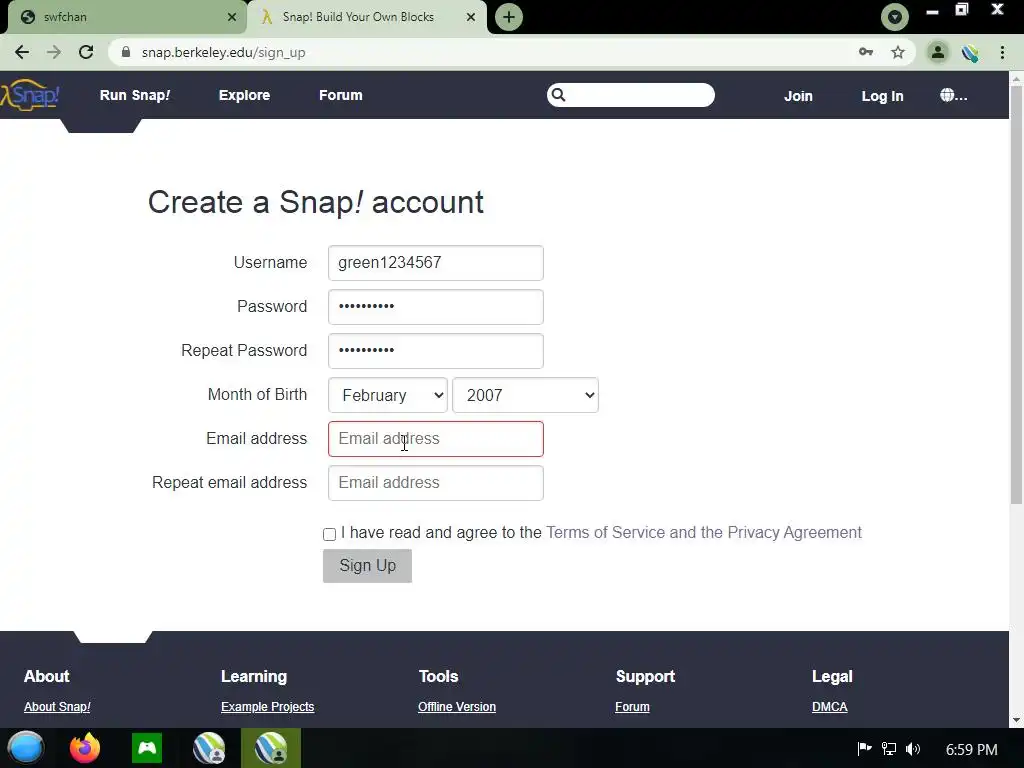The image size is (1024, 768).
Task: Click Log In in the header
Action: (x=882, y=96)
